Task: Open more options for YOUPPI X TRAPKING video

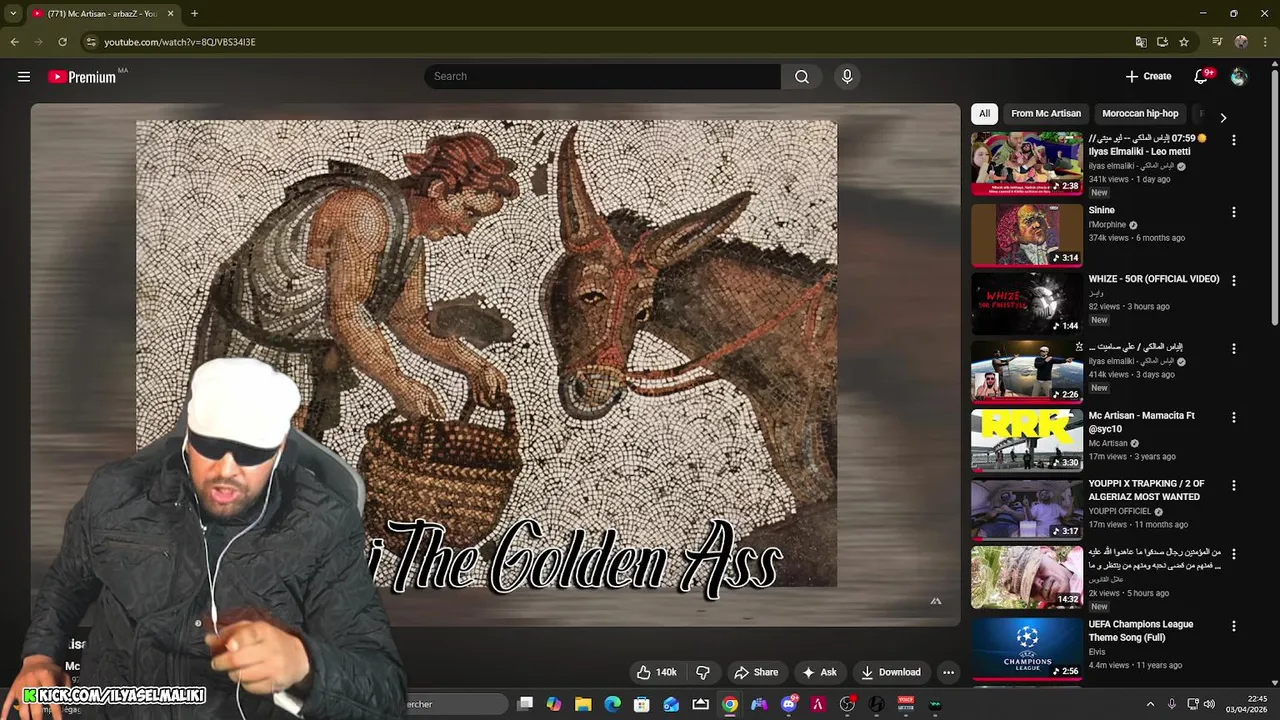Action: [1234, 485]
